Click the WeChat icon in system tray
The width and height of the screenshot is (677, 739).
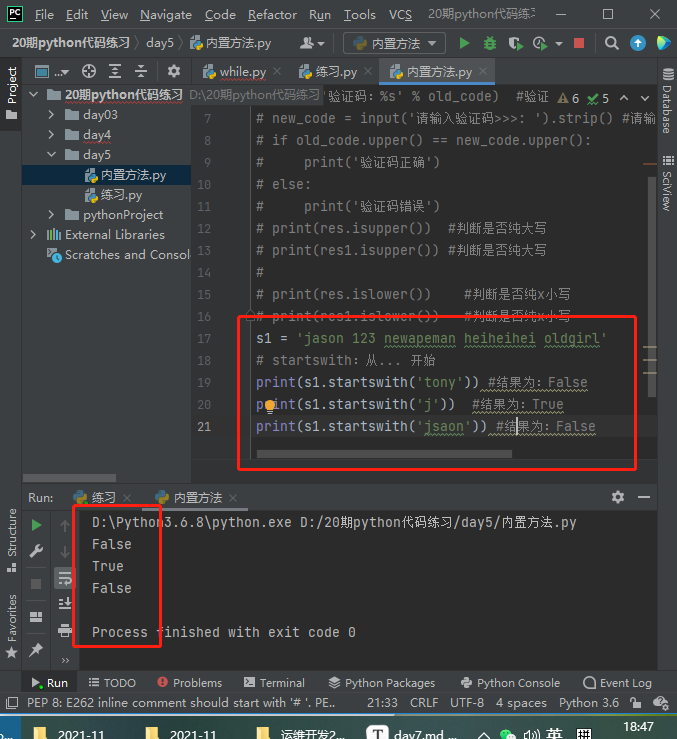[507, 734]
